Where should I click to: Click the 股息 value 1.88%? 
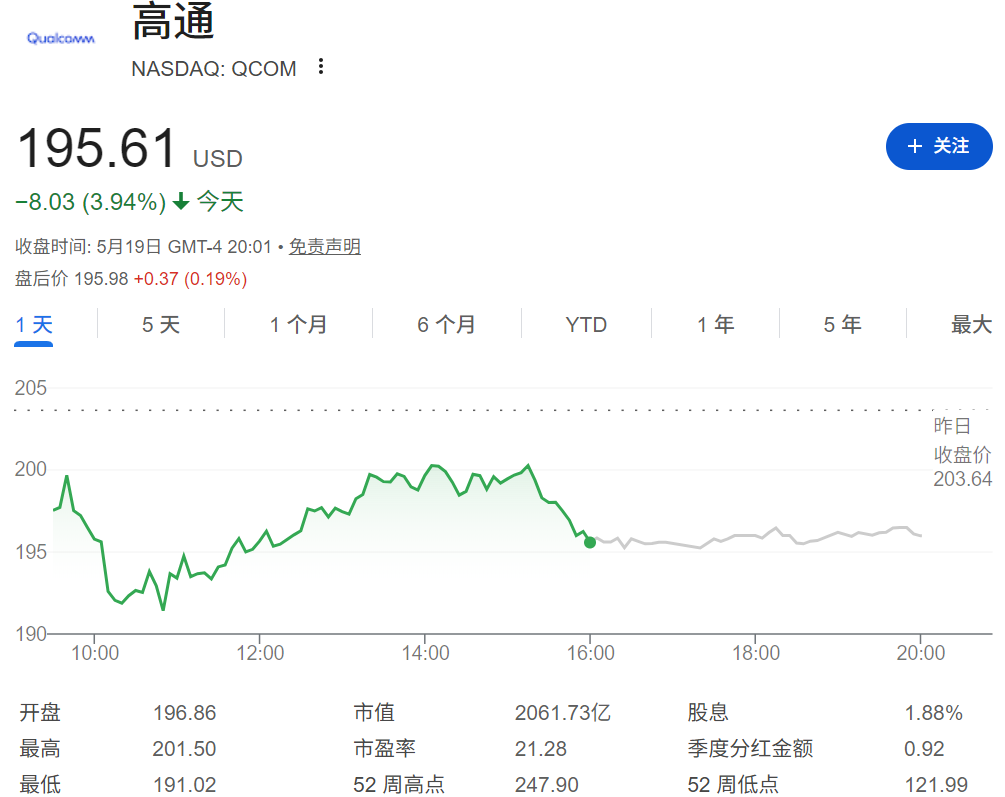click(x=933, y=713)
